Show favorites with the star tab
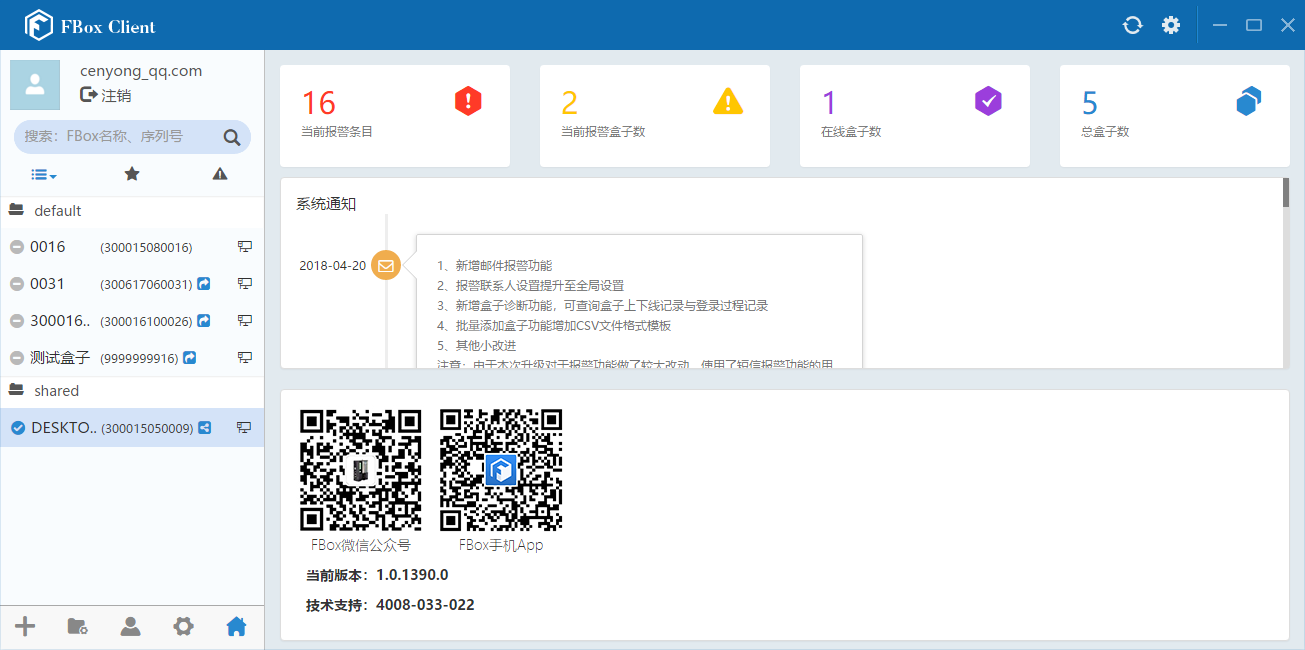 (132, 174)
